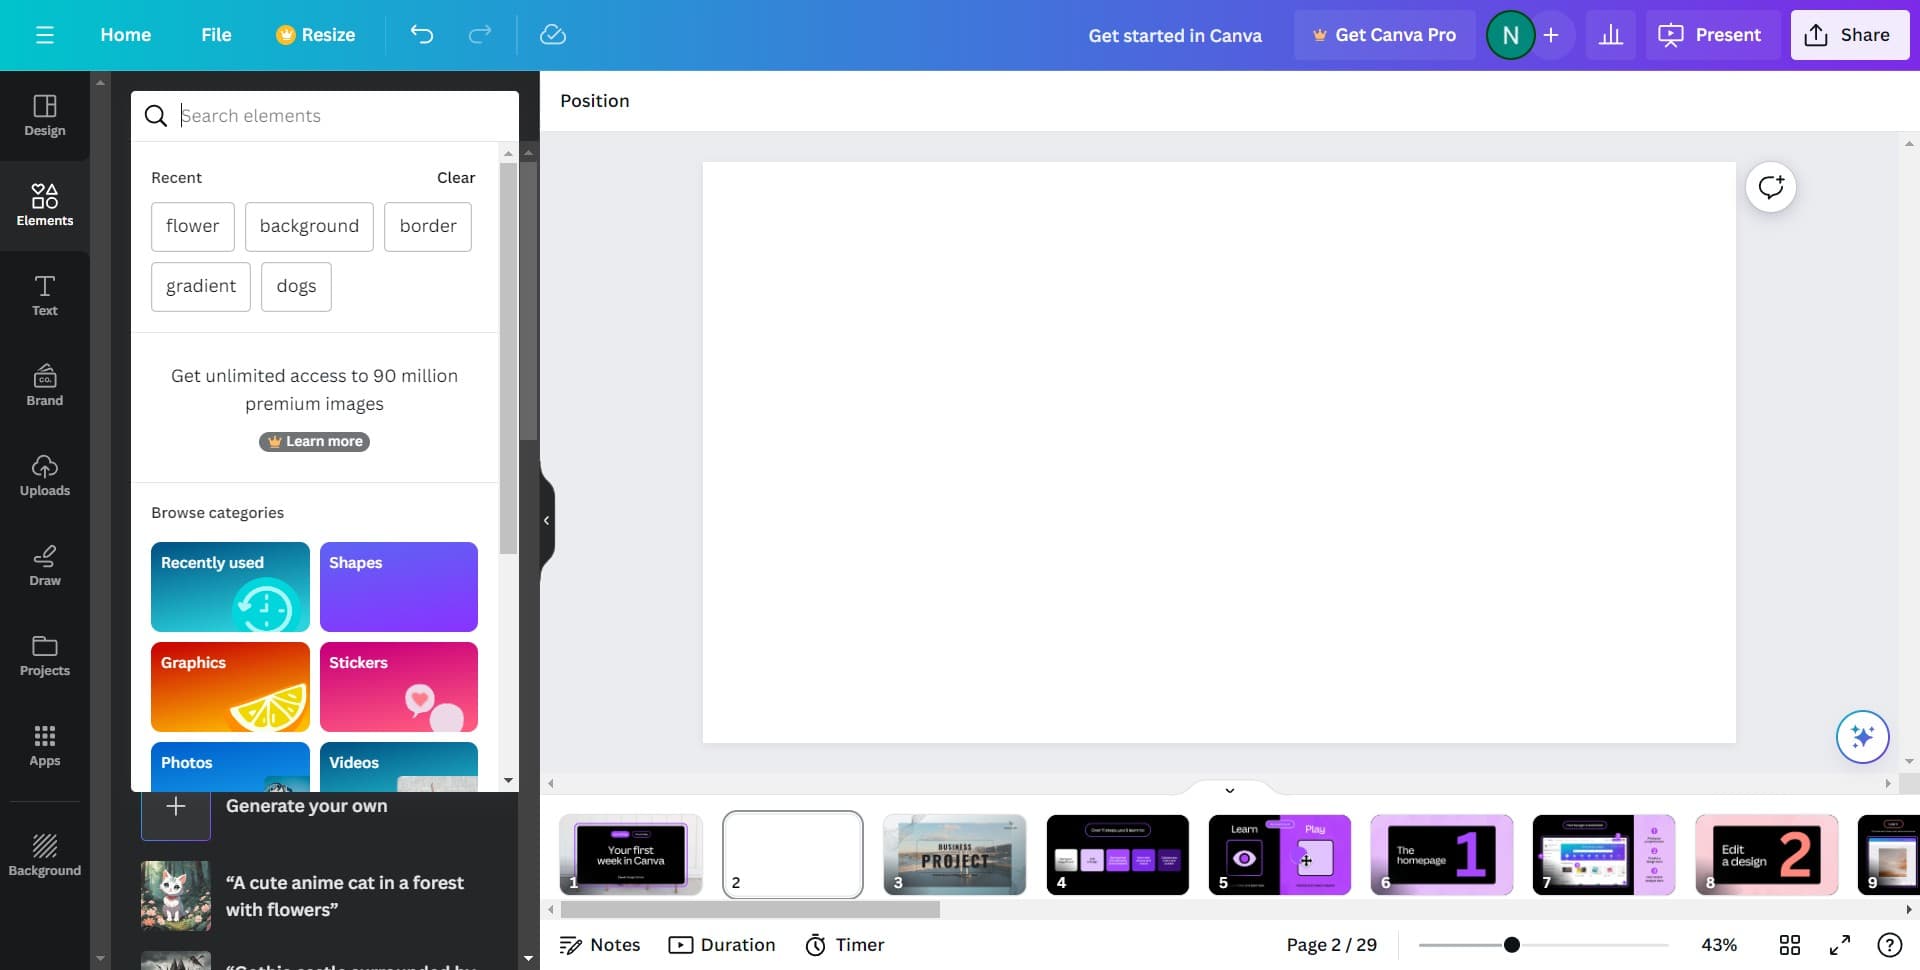Collapse the elements side panel

546,520
